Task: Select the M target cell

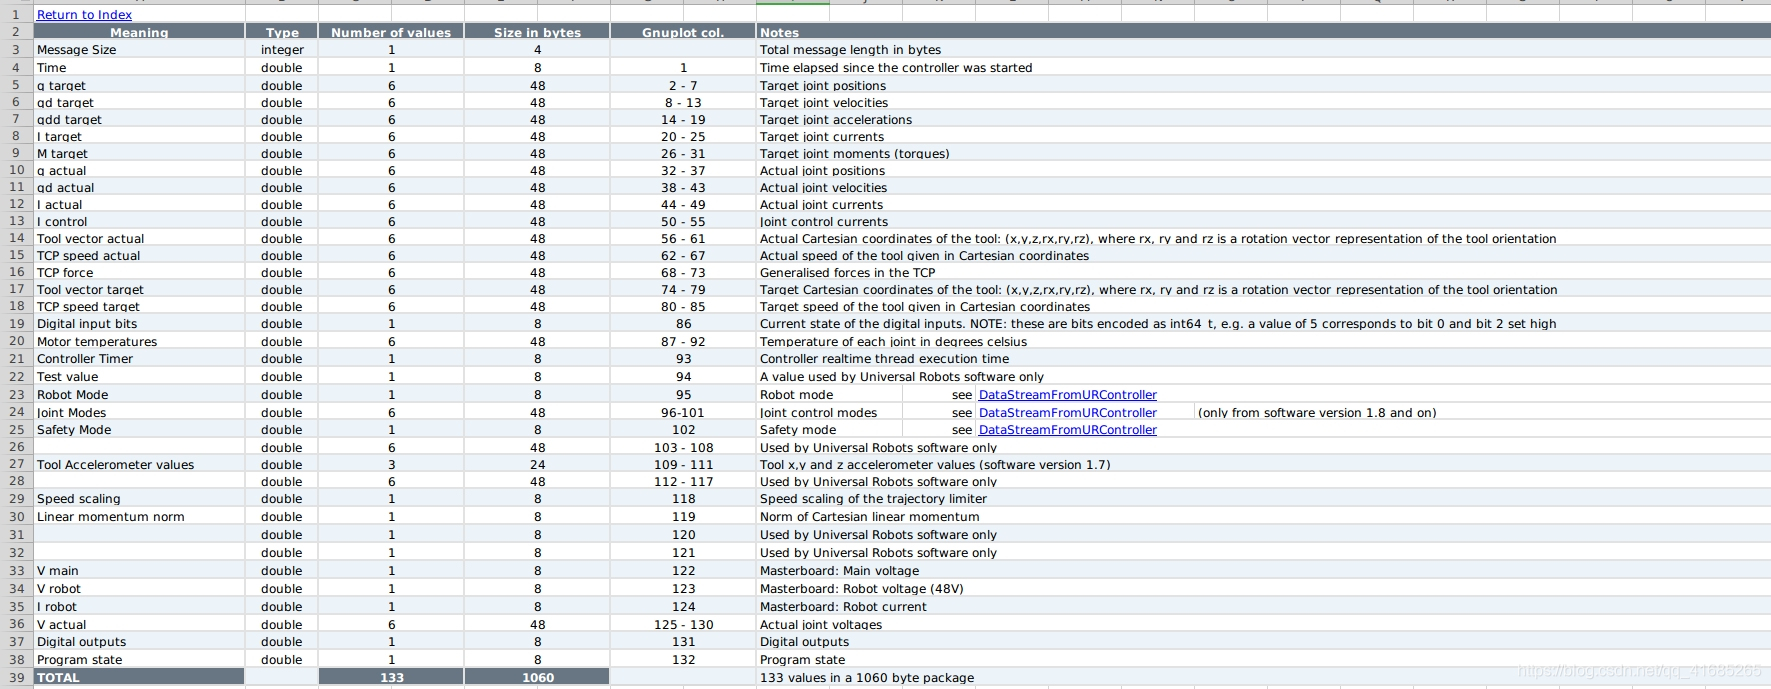Action: point(139,154)
